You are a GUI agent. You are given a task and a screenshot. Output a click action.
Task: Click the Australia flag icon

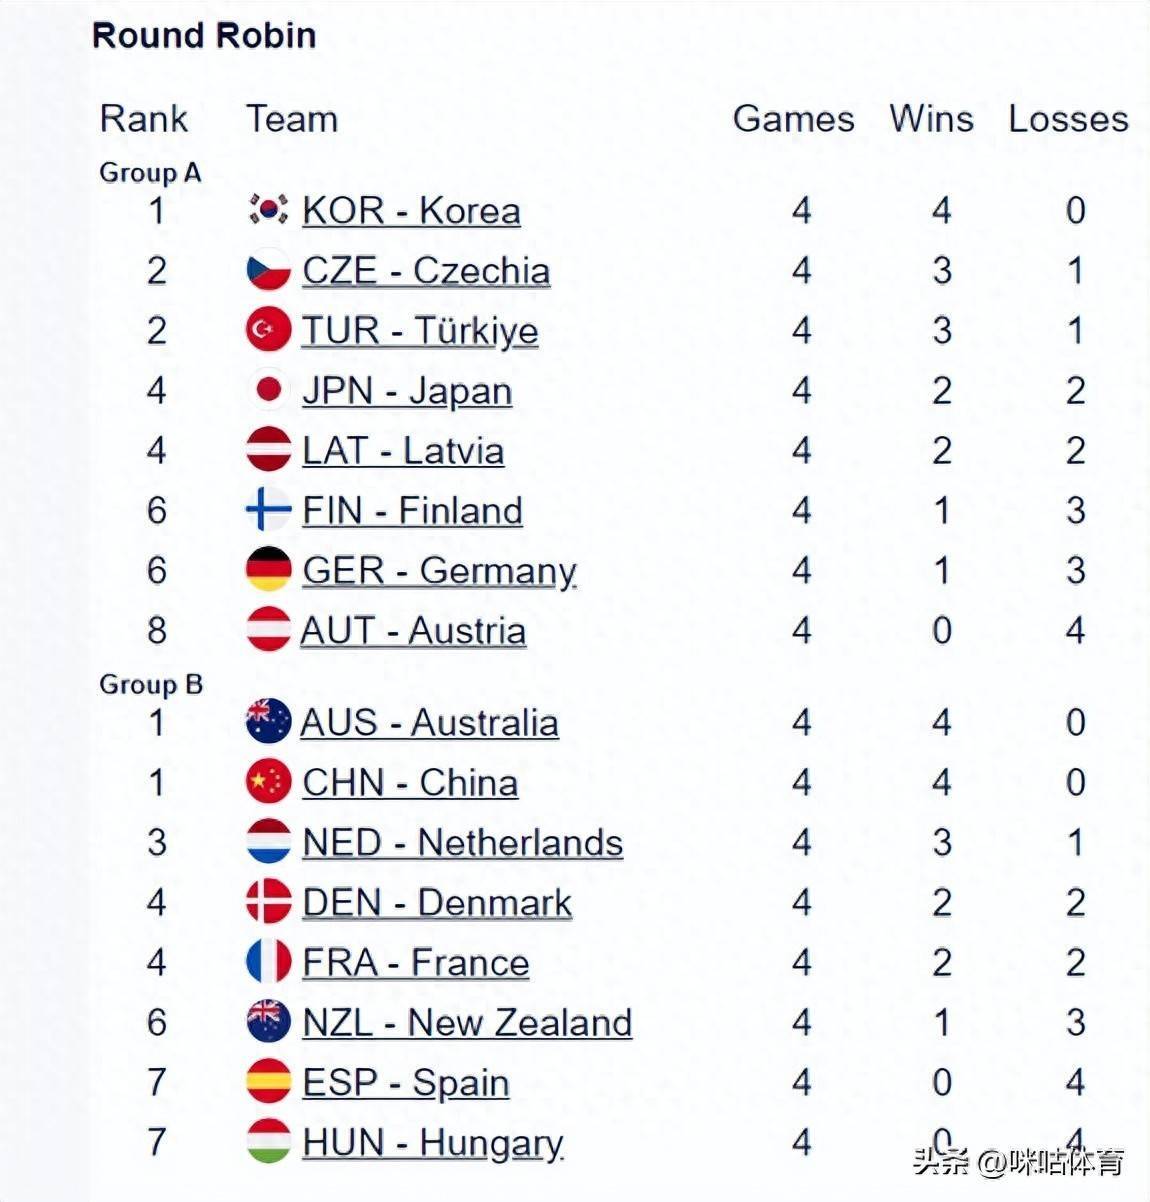268,722
